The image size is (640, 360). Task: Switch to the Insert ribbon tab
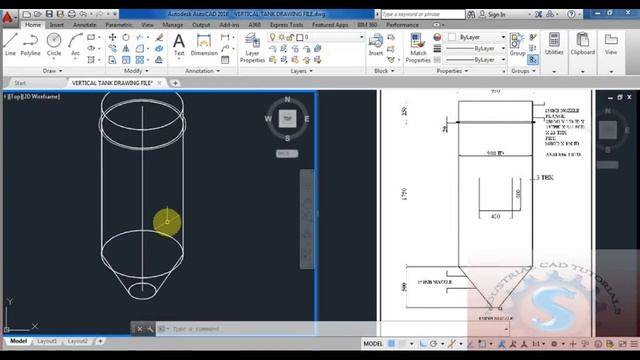tap(57, 25)
